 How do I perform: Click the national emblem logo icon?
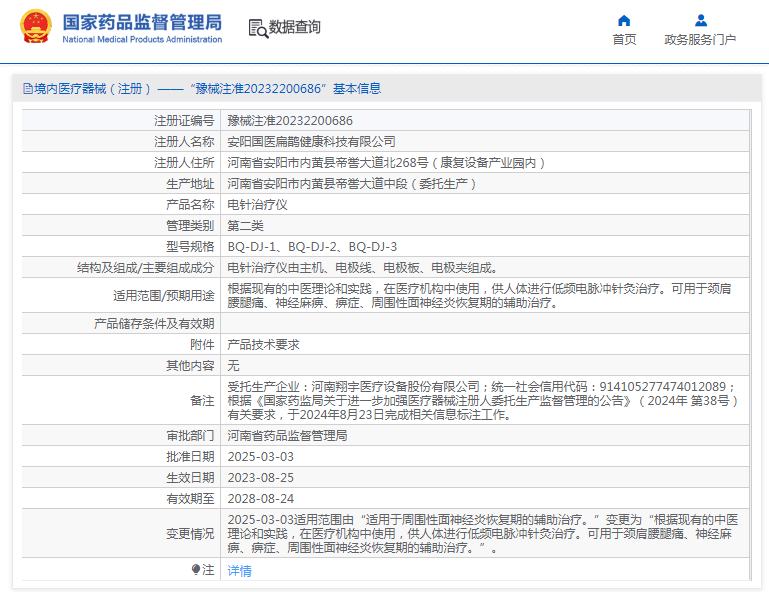tap(35, 27)
